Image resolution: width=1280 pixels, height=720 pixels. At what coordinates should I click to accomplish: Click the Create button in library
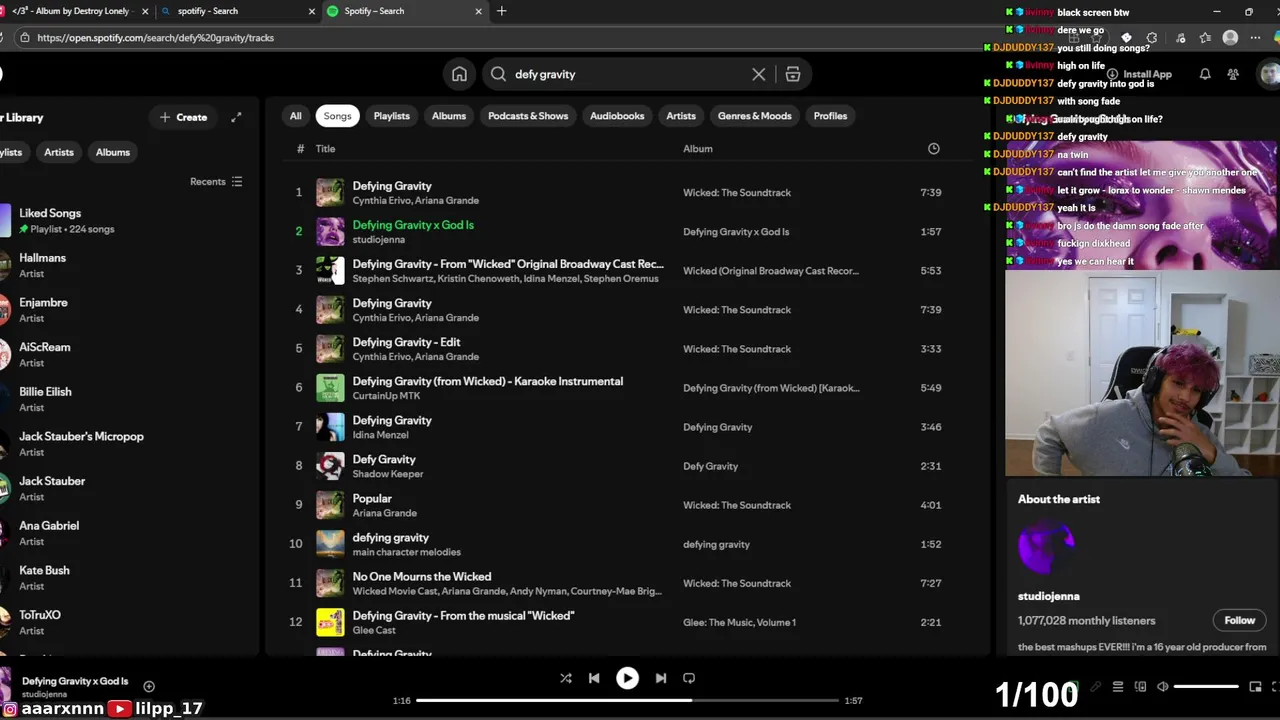pyautogui.click(x=183, y=117)
